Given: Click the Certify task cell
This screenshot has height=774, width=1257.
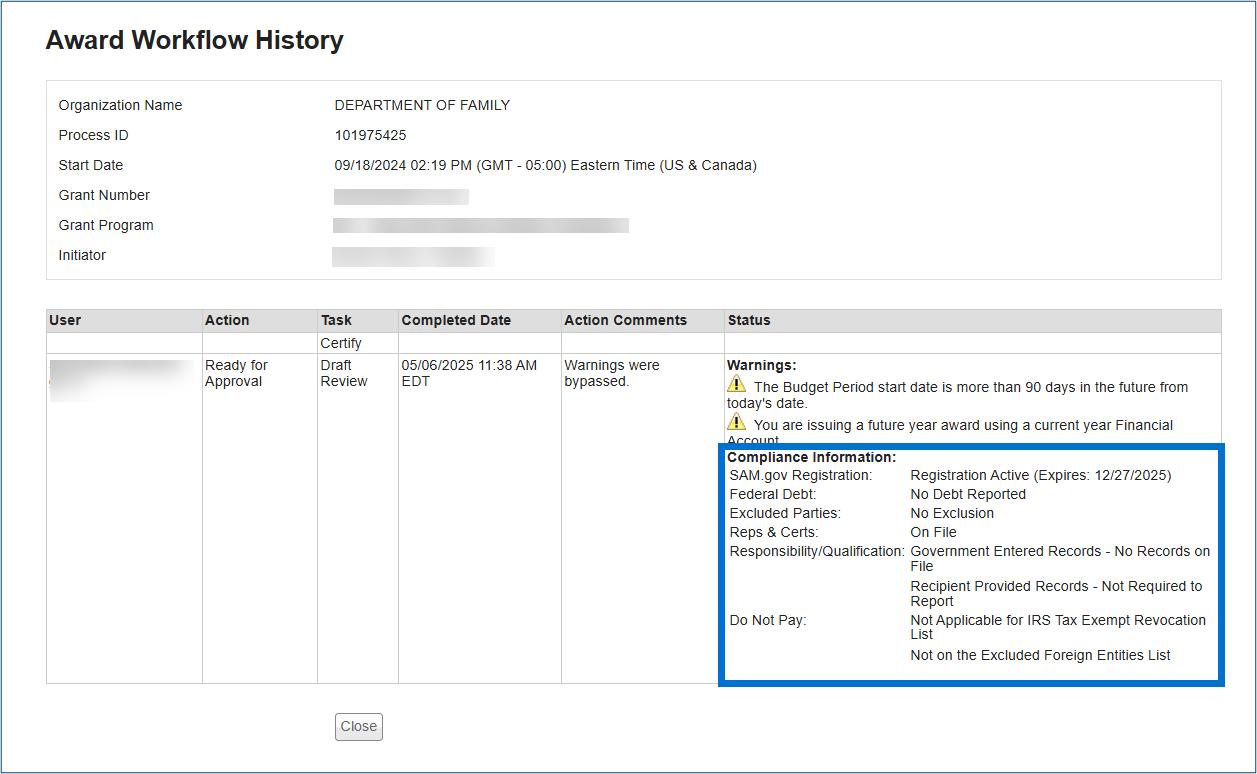Looking at the screenshot, I should pyautogui.click(x=341, y=343).
